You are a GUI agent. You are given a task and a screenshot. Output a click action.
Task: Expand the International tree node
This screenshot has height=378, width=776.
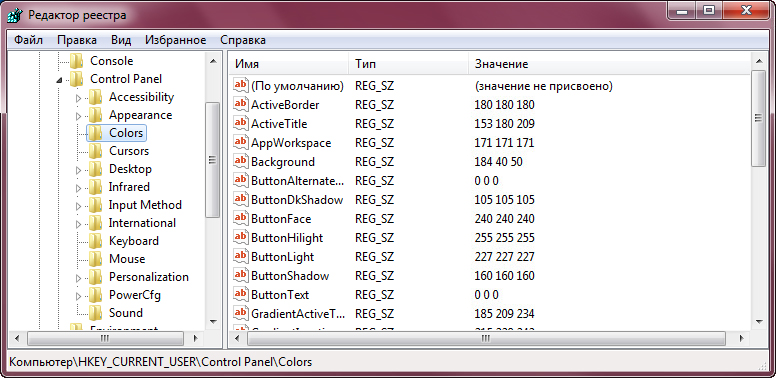point(78,224)
